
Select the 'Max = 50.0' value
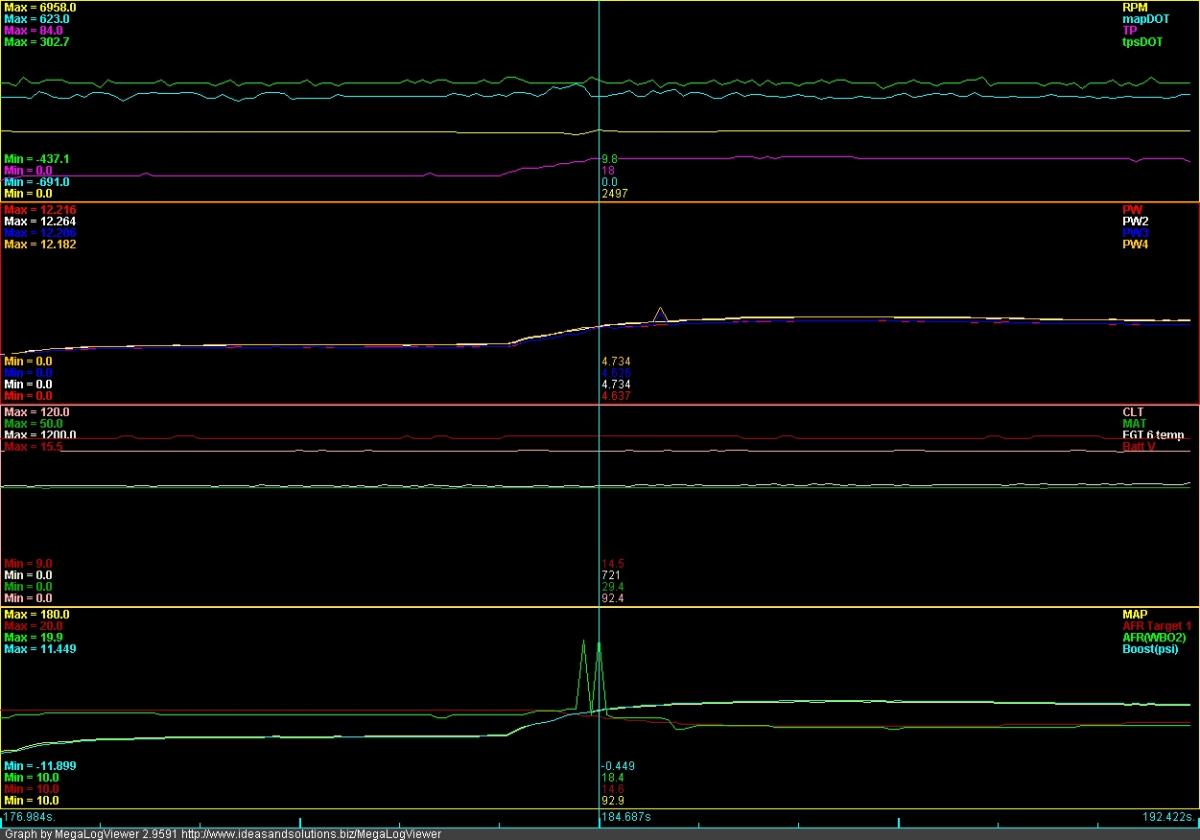[34, 424]
